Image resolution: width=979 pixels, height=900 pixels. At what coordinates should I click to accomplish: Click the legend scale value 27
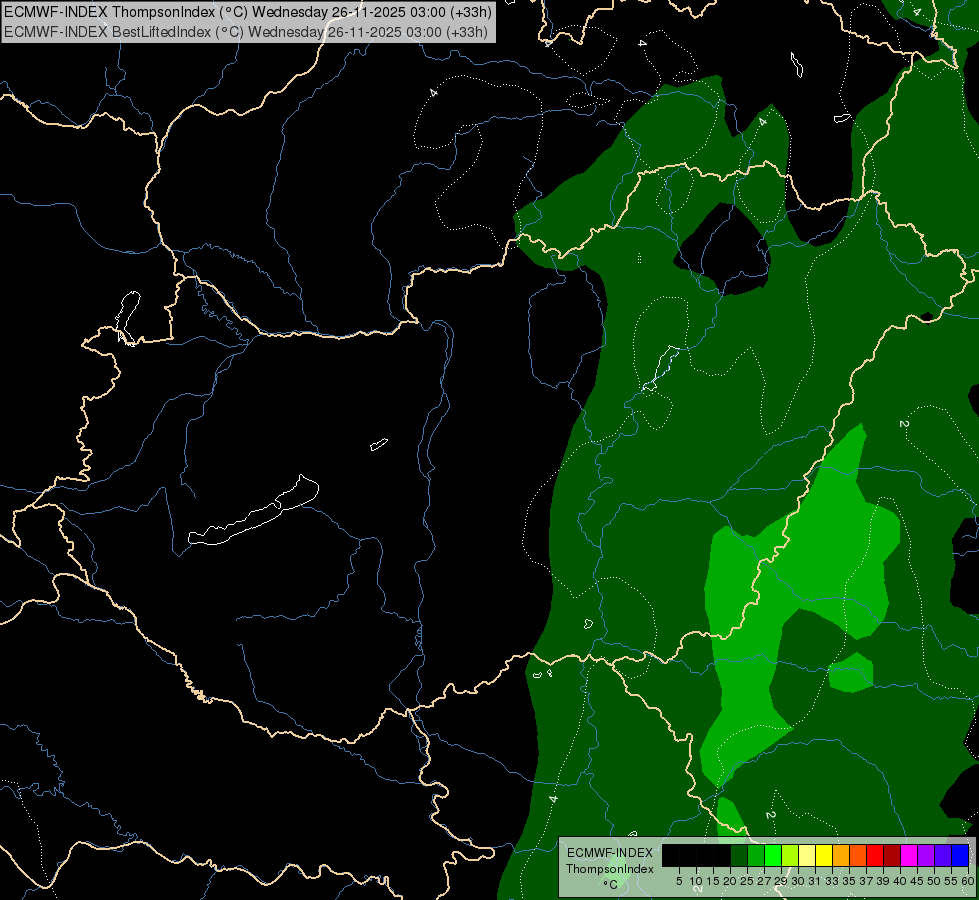(764, 881)
